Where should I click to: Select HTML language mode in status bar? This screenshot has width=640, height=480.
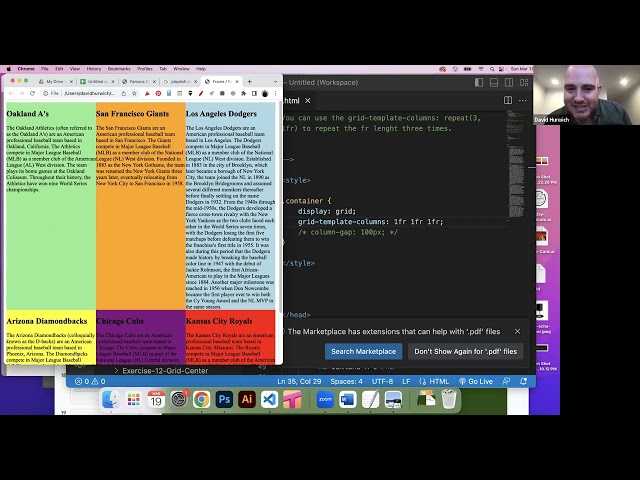434,381
